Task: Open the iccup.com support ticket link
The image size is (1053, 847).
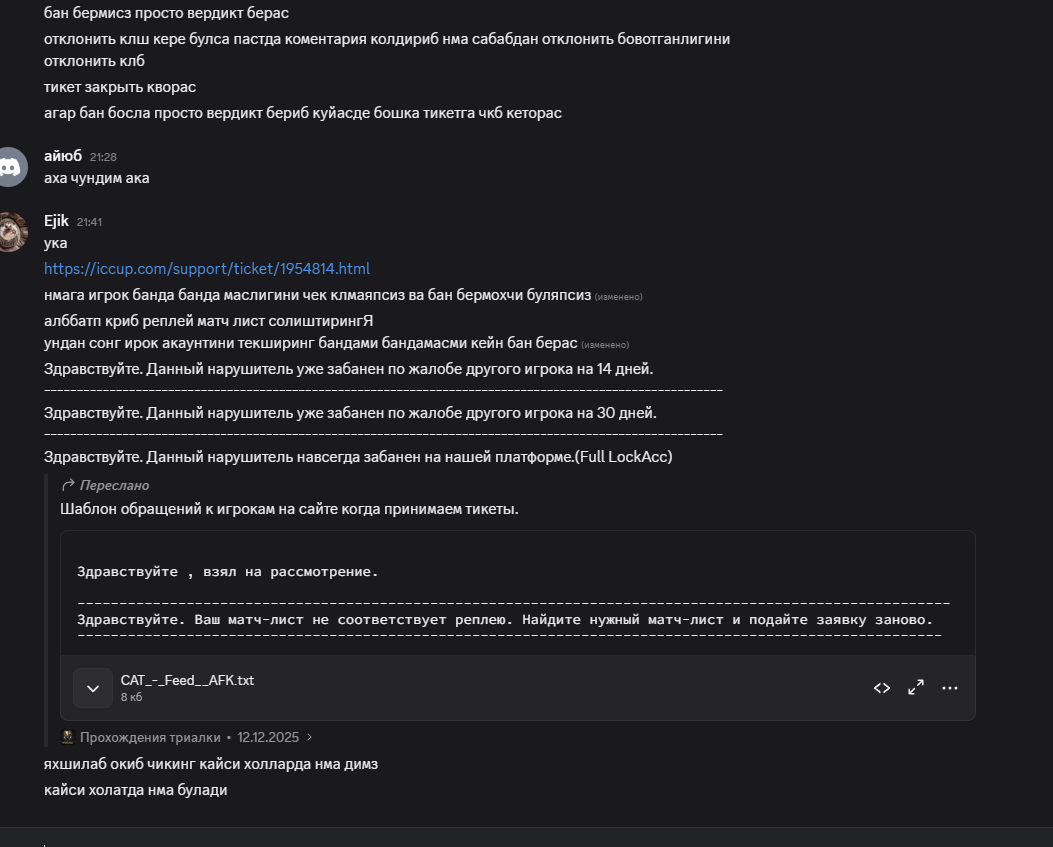Action: tap(207, 268)
